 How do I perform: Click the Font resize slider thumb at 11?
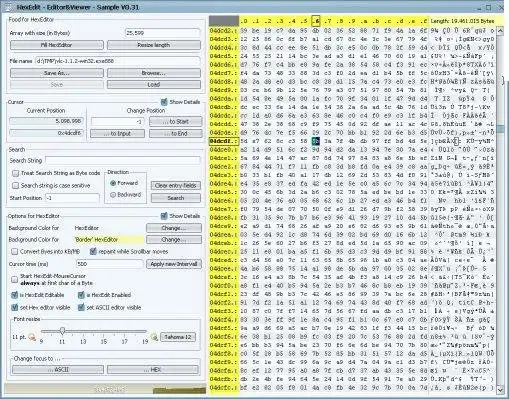pyautogui.click(x=62, y=331)
